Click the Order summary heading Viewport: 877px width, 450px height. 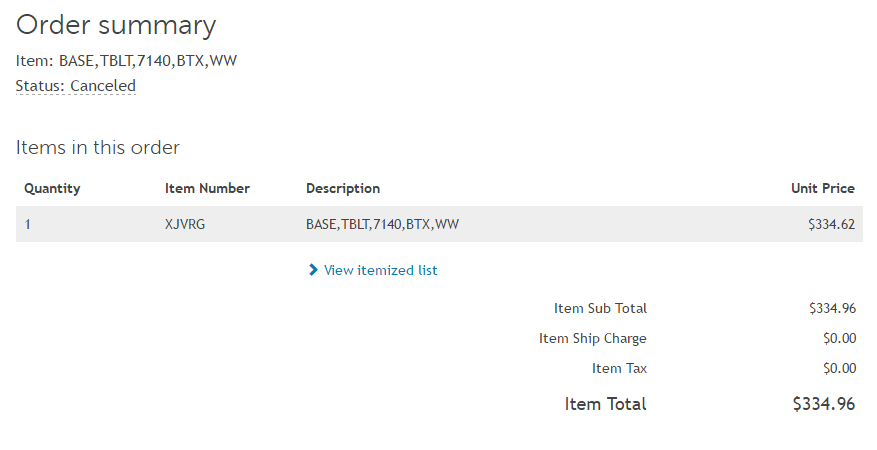coord(116,25)
